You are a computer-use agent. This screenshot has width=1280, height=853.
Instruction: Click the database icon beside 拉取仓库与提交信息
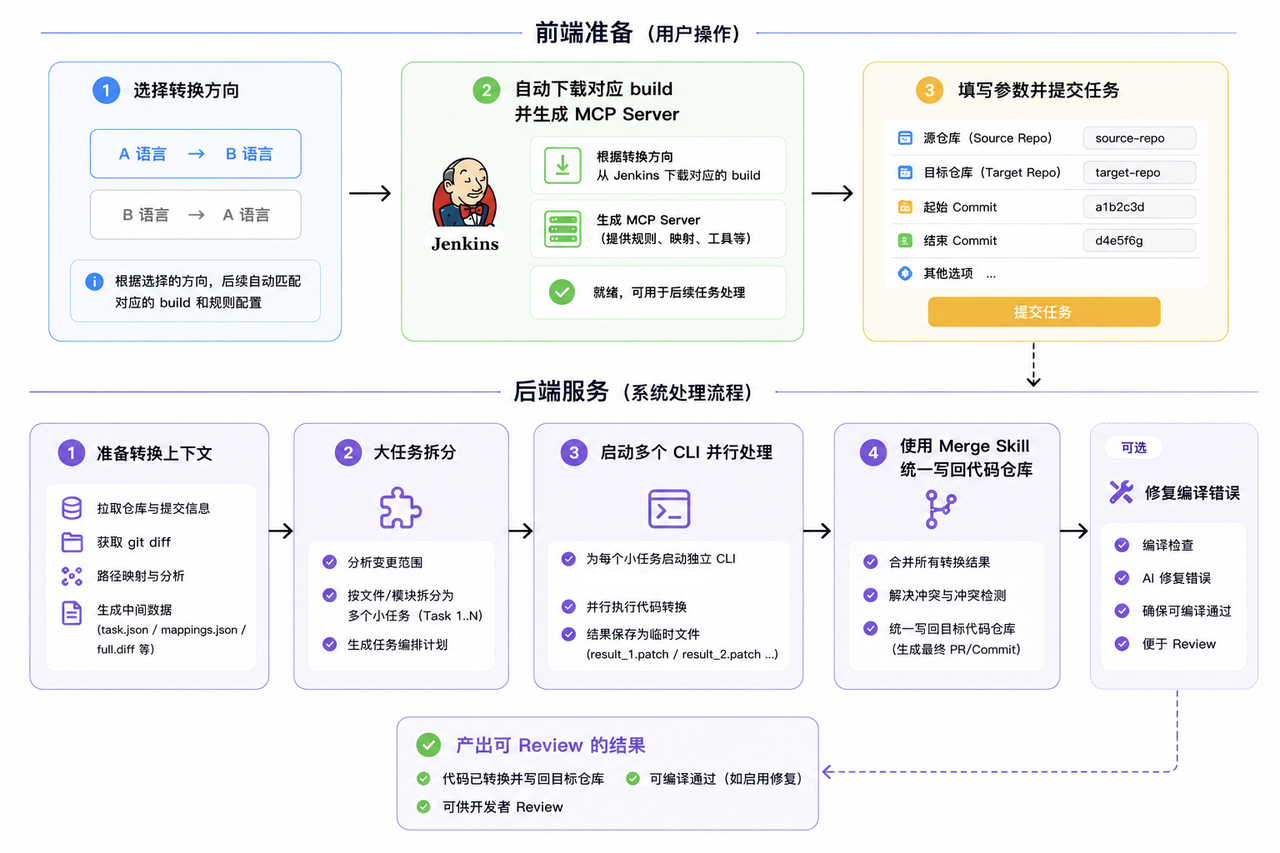[x=71, y=508]
